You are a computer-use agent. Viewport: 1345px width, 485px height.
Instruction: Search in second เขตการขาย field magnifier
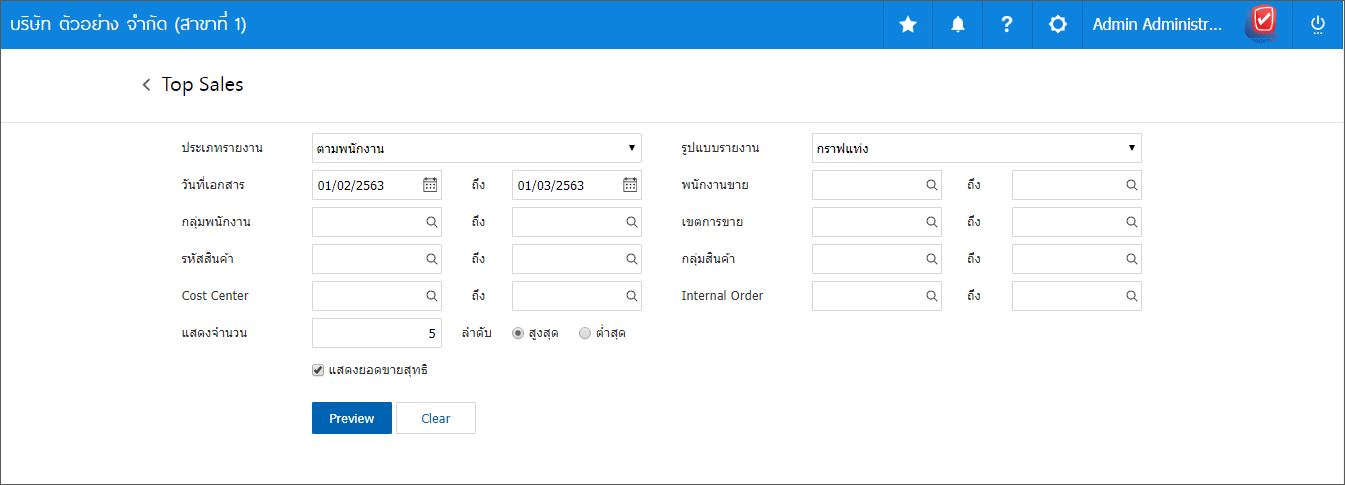click(x=1131, y=222)
